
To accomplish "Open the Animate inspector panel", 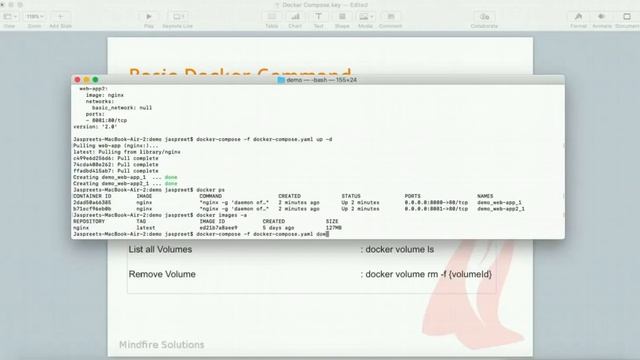I will (602, 17).
